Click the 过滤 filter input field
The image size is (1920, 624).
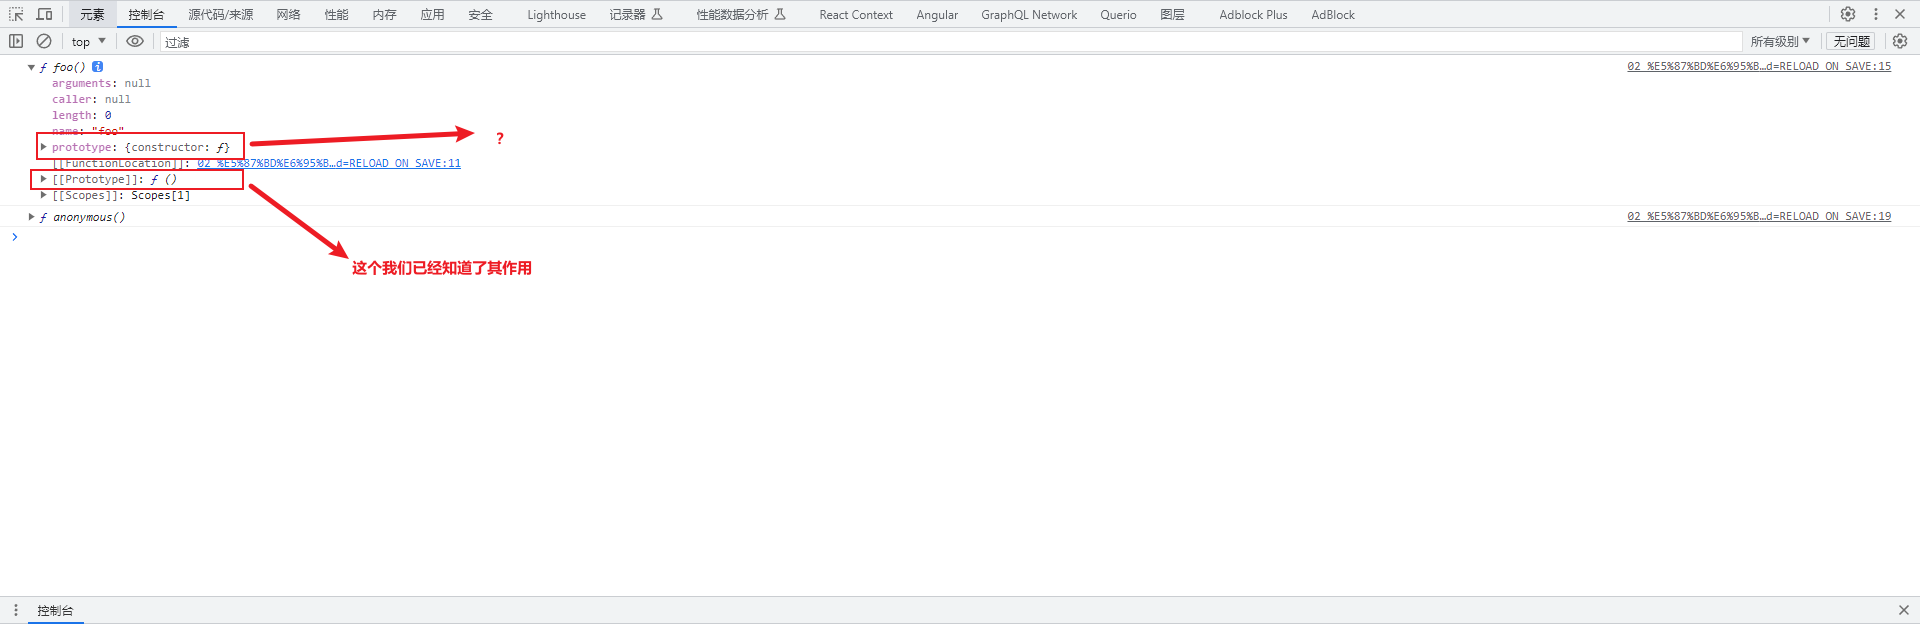pos(900,41)
